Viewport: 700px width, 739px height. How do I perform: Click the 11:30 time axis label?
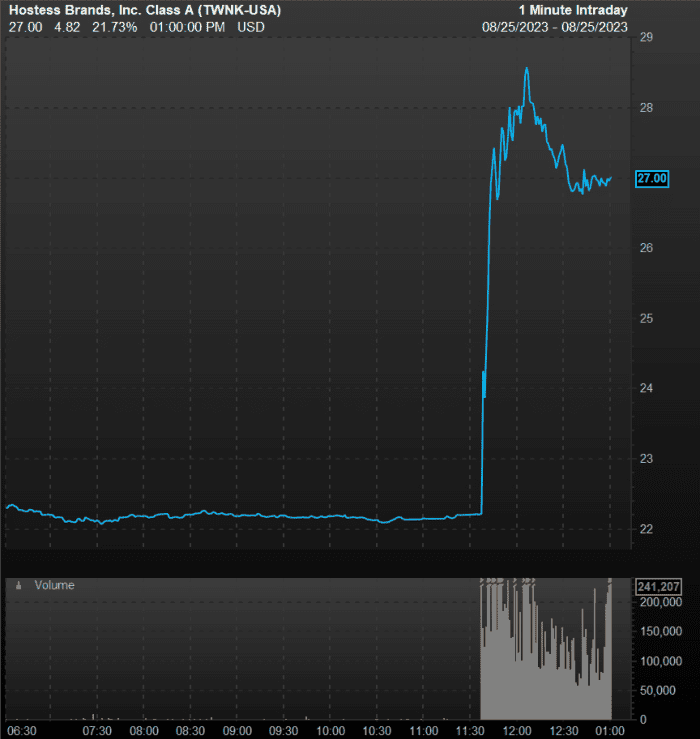coord(470,731)
